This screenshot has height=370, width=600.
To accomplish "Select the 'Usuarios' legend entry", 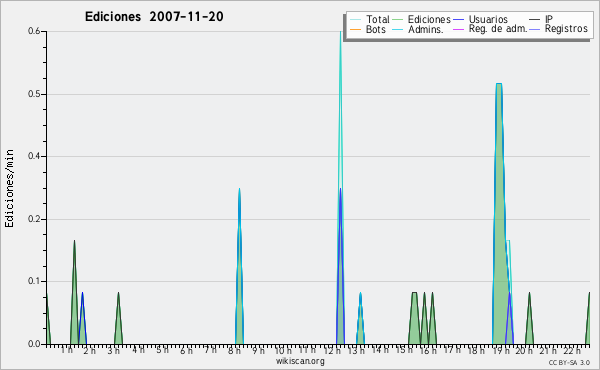I will [488, 19].
